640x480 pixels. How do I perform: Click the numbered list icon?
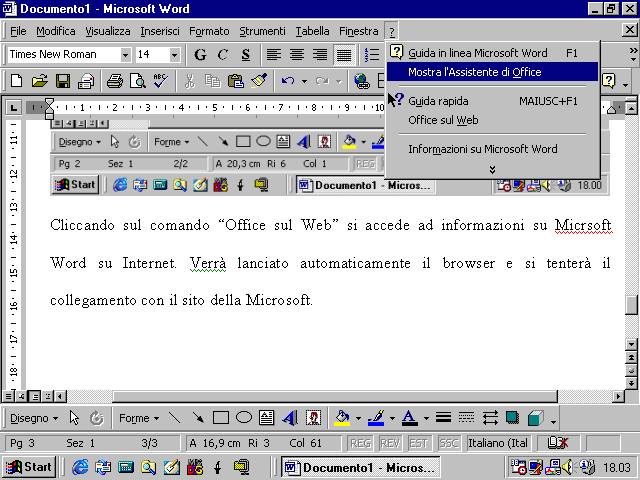[x=372, y=54]
